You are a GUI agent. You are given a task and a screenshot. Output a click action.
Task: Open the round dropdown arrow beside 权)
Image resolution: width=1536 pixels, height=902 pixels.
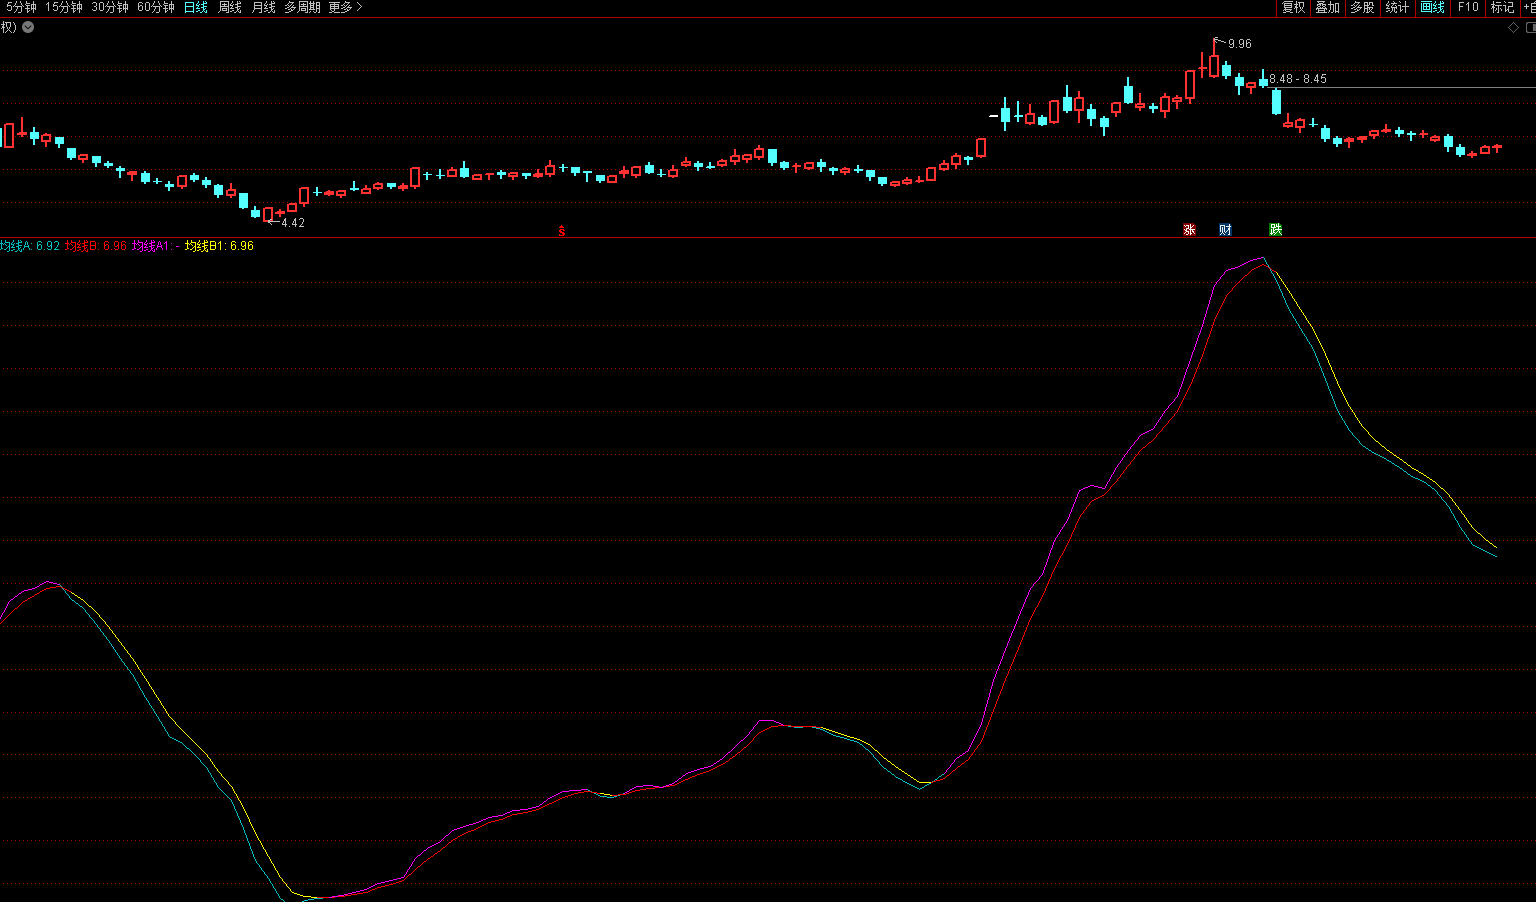pyautogui.click(x=28, y=27)
